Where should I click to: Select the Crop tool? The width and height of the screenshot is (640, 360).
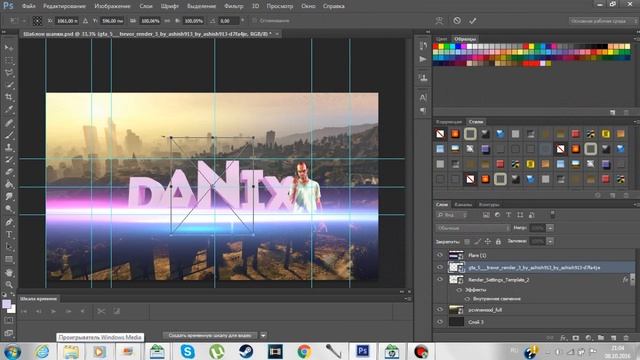coord(9,97)
